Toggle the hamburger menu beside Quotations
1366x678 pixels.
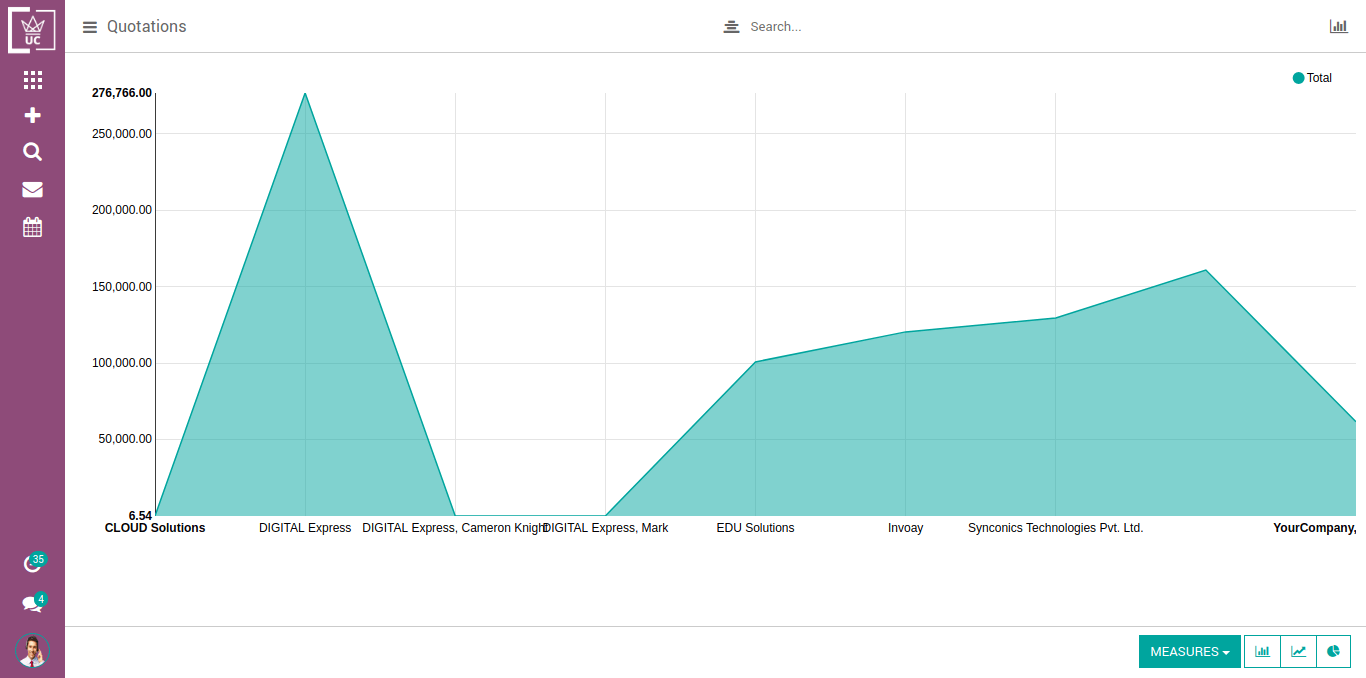tap(90, 27)
